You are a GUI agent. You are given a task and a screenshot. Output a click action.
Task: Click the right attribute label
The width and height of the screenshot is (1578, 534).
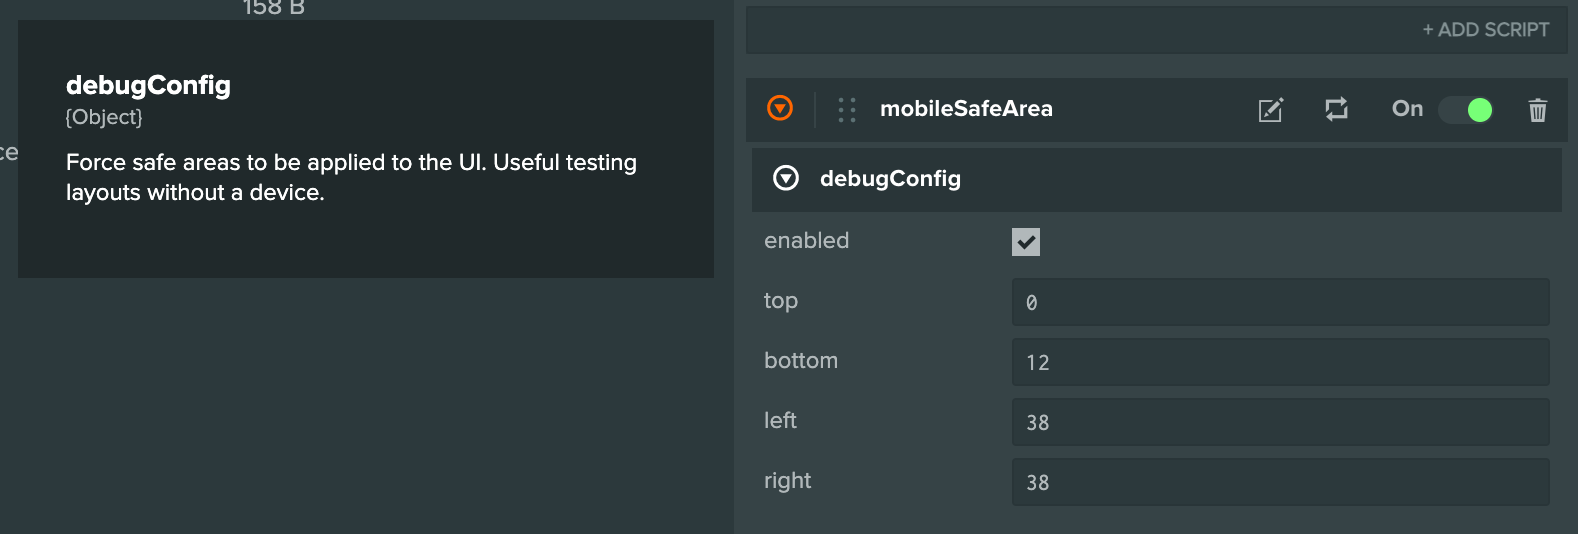click(787, 481)
